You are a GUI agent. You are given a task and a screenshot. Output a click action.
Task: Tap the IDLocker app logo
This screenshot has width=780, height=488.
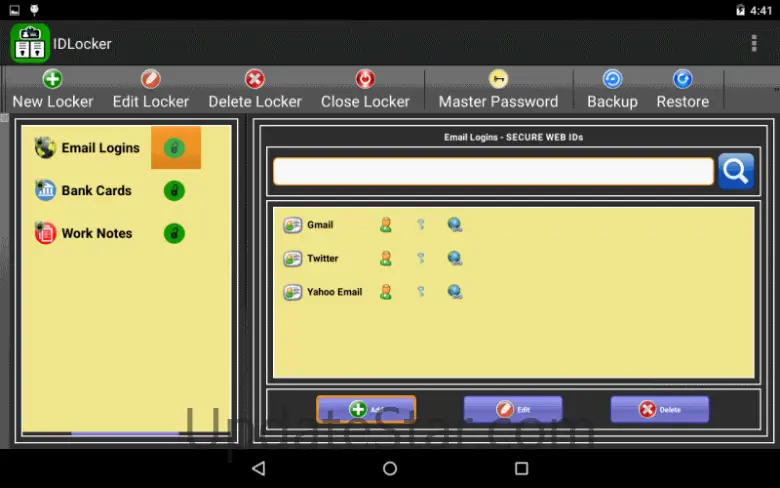click(30, 43)
